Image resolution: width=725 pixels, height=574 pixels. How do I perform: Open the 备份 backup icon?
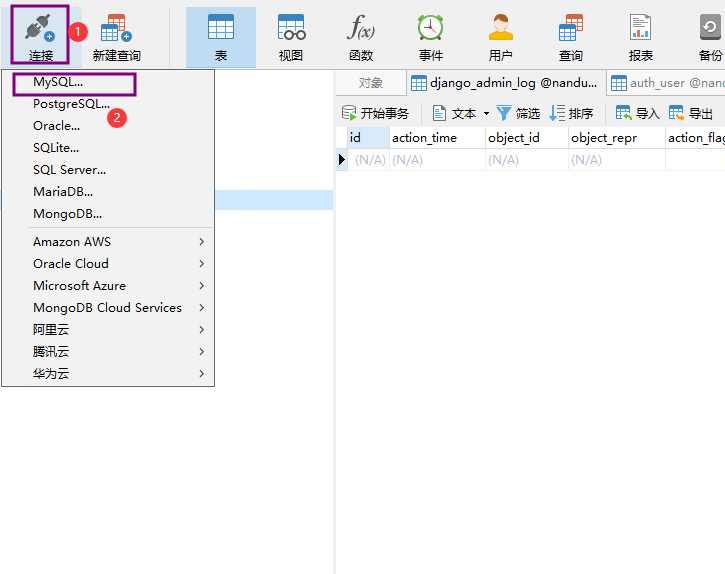click(710, 37)
